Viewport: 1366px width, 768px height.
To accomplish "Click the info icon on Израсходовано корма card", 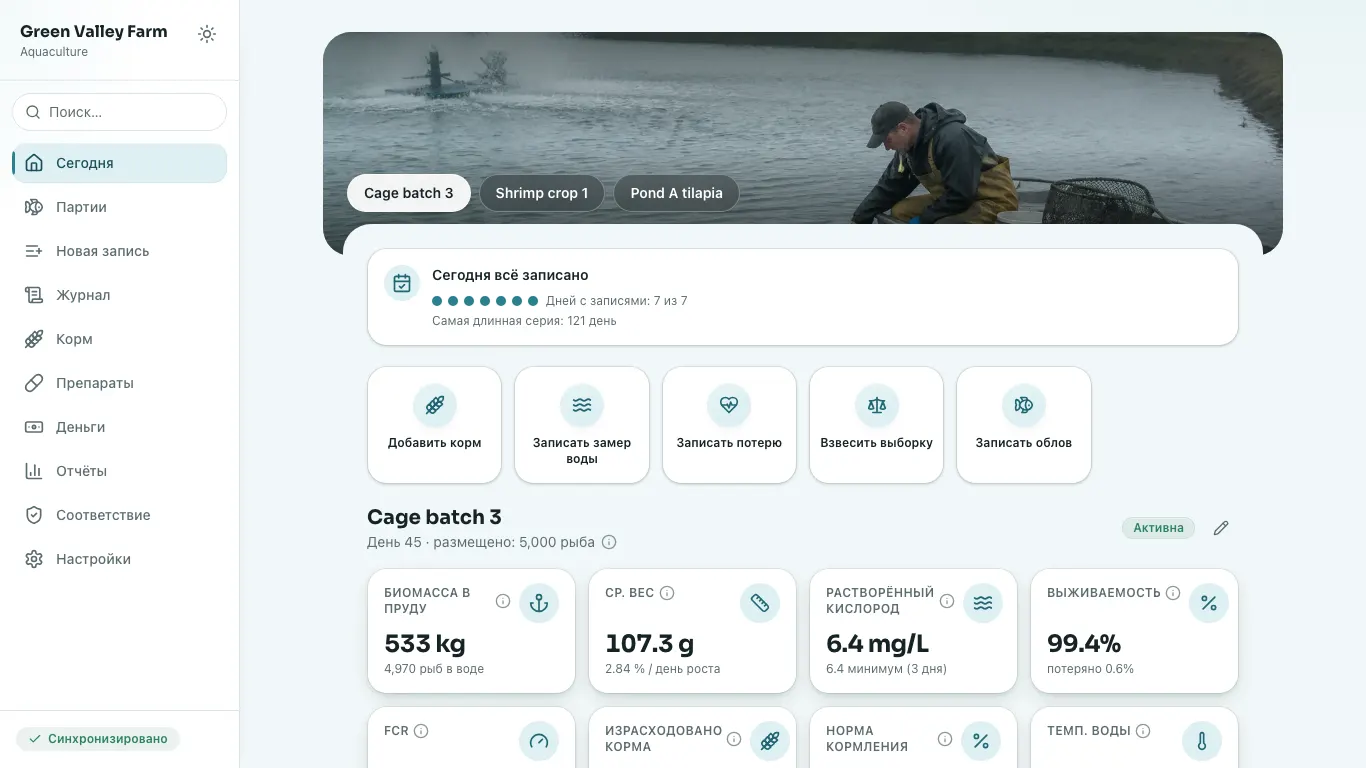I will point(734,739).
